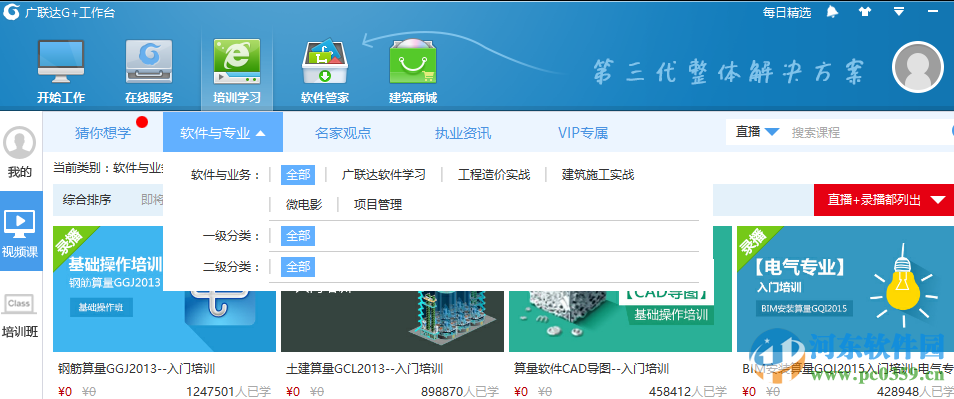Filter by 建筑施工实战
The width and height of the screenshot is (954, 399).
pyautogui.click(x=598, y=175)
